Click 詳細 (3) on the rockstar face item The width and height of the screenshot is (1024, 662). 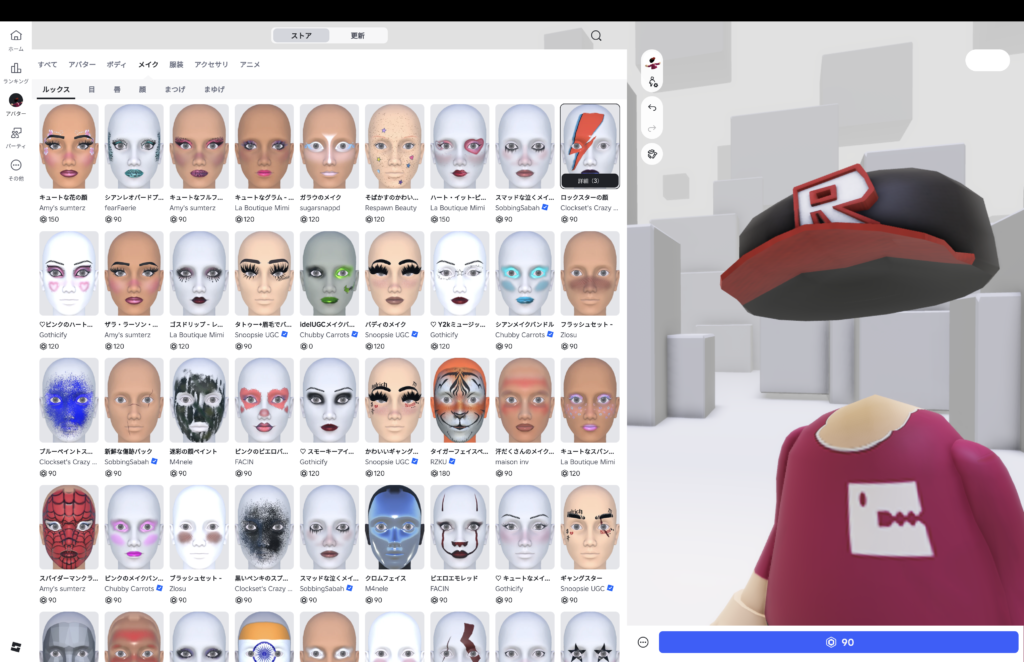tap(589, 180)
